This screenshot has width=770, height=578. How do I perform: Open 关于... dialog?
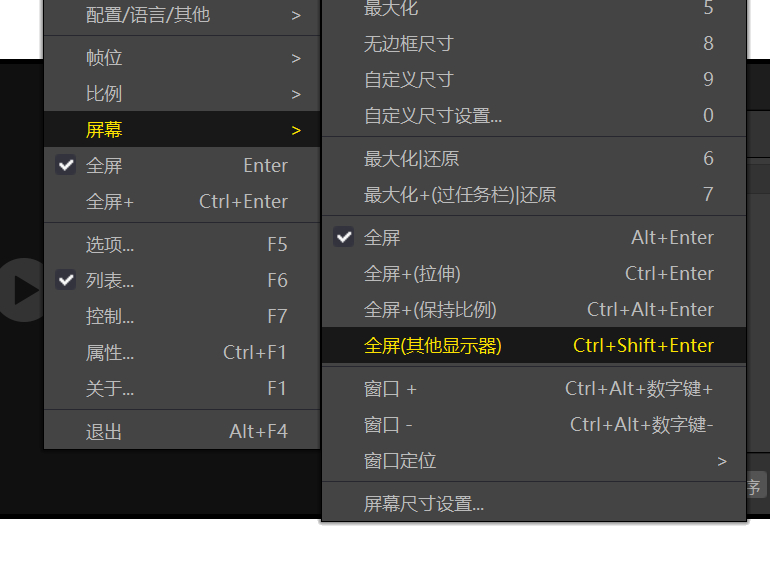(x=182, y=388)
